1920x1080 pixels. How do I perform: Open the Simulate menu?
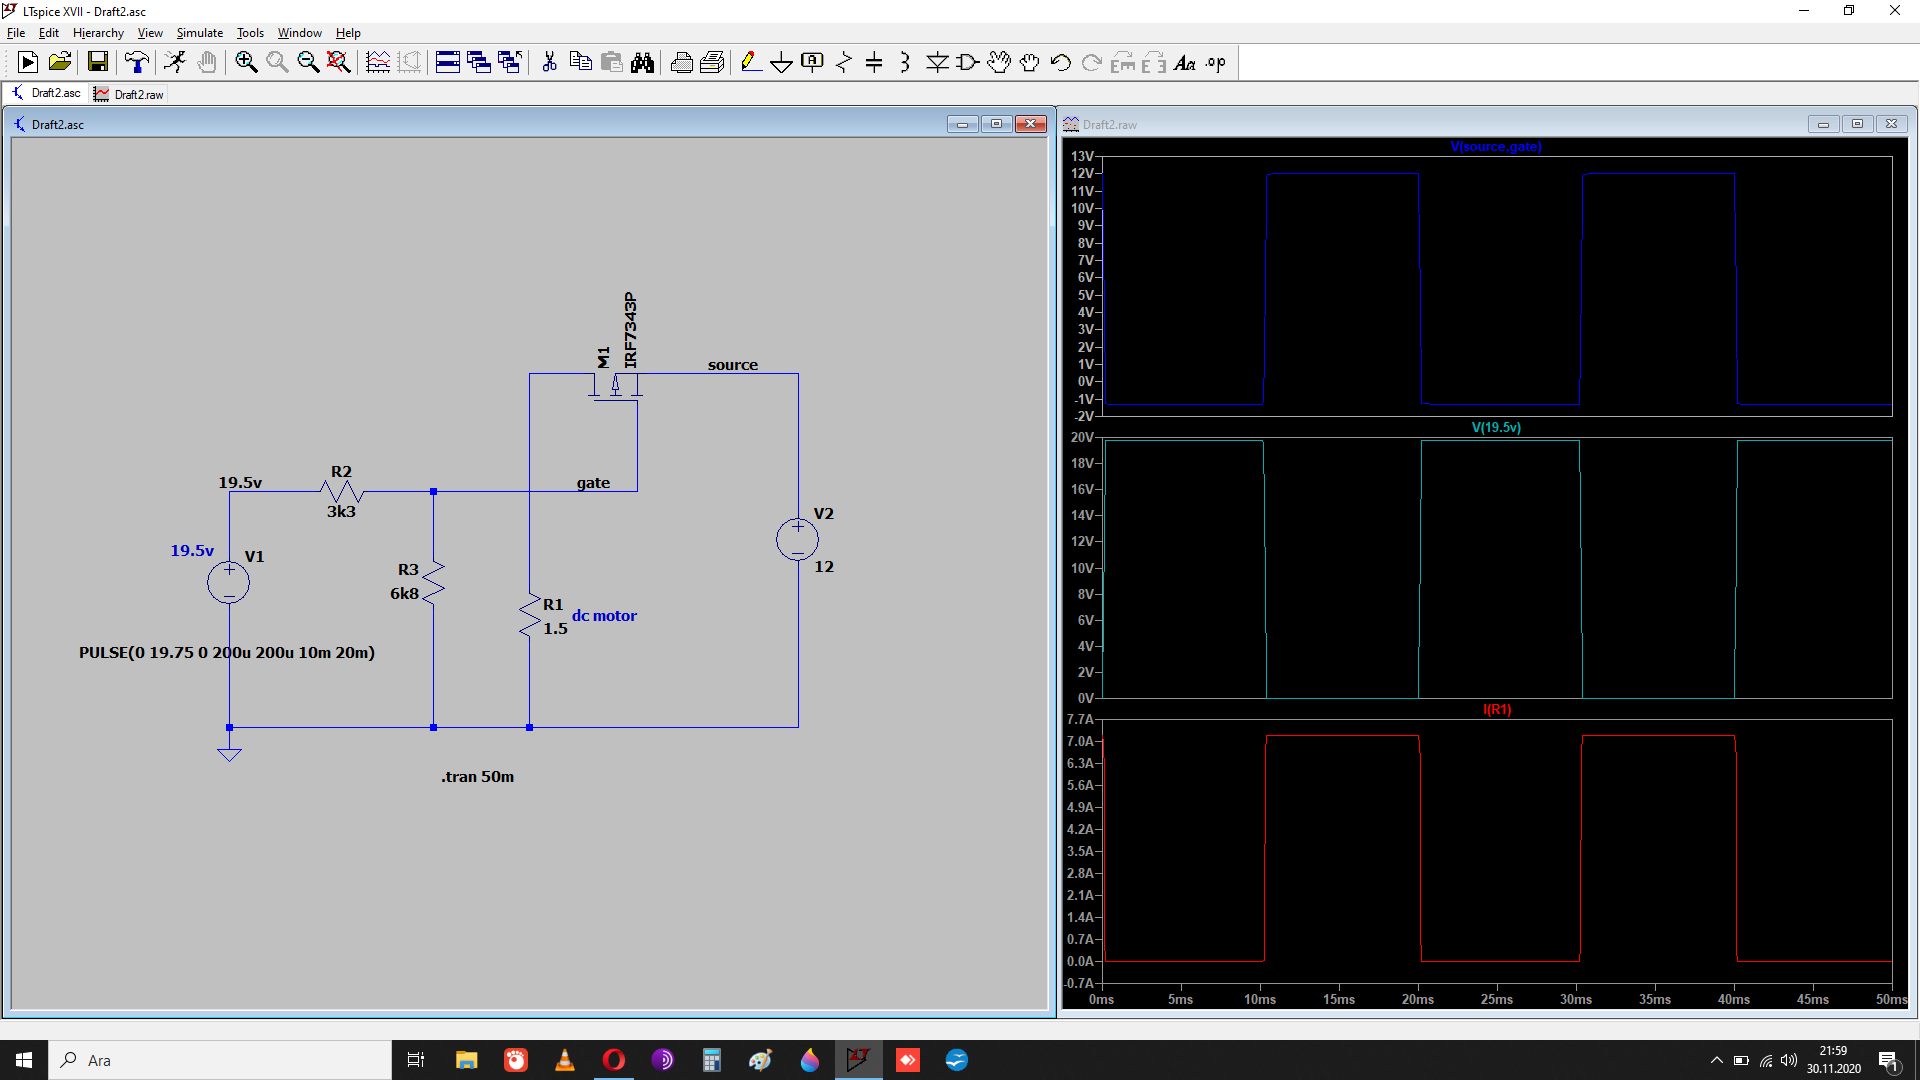200,33
